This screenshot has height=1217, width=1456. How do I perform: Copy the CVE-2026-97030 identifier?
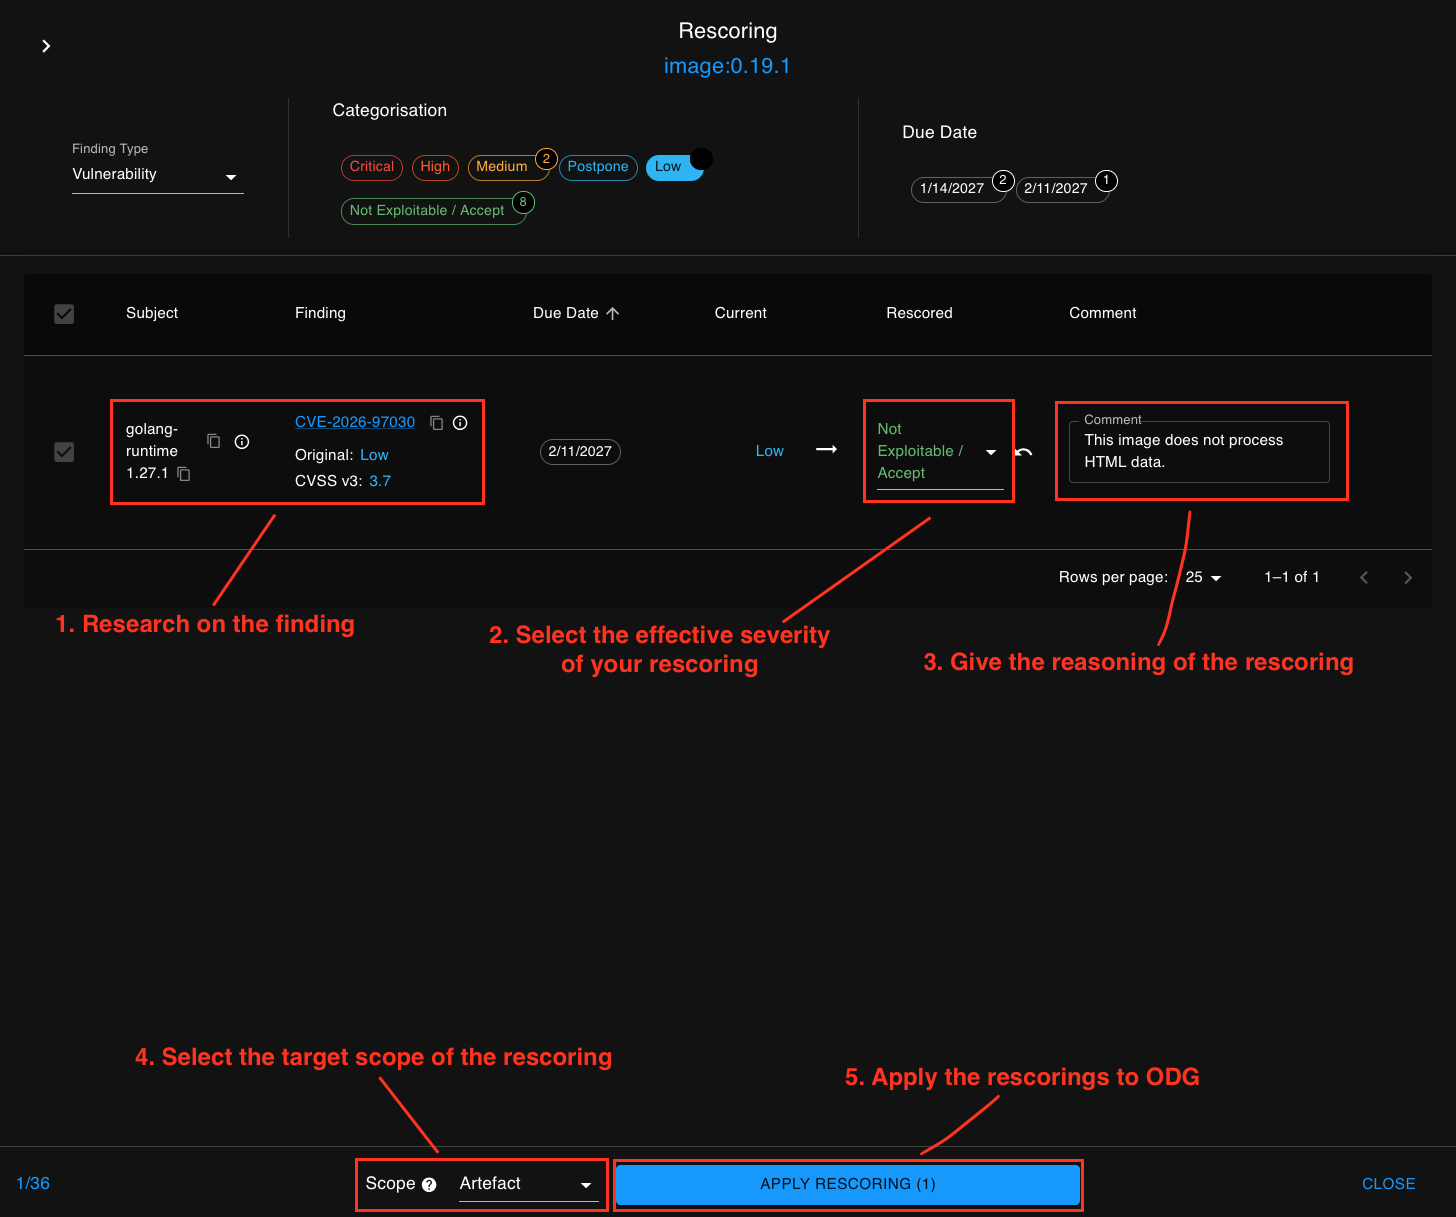coord(436,423)
